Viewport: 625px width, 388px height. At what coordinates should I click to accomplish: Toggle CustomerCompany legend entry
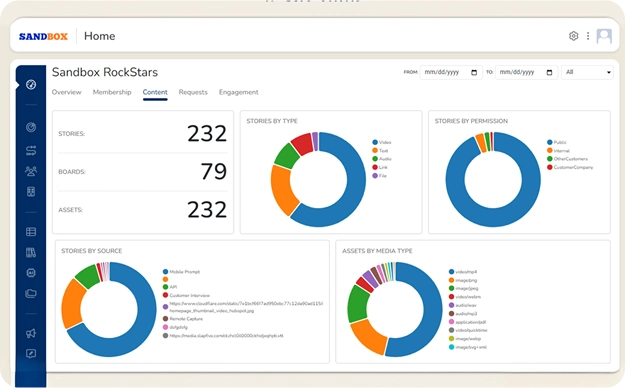coord(570,167)
